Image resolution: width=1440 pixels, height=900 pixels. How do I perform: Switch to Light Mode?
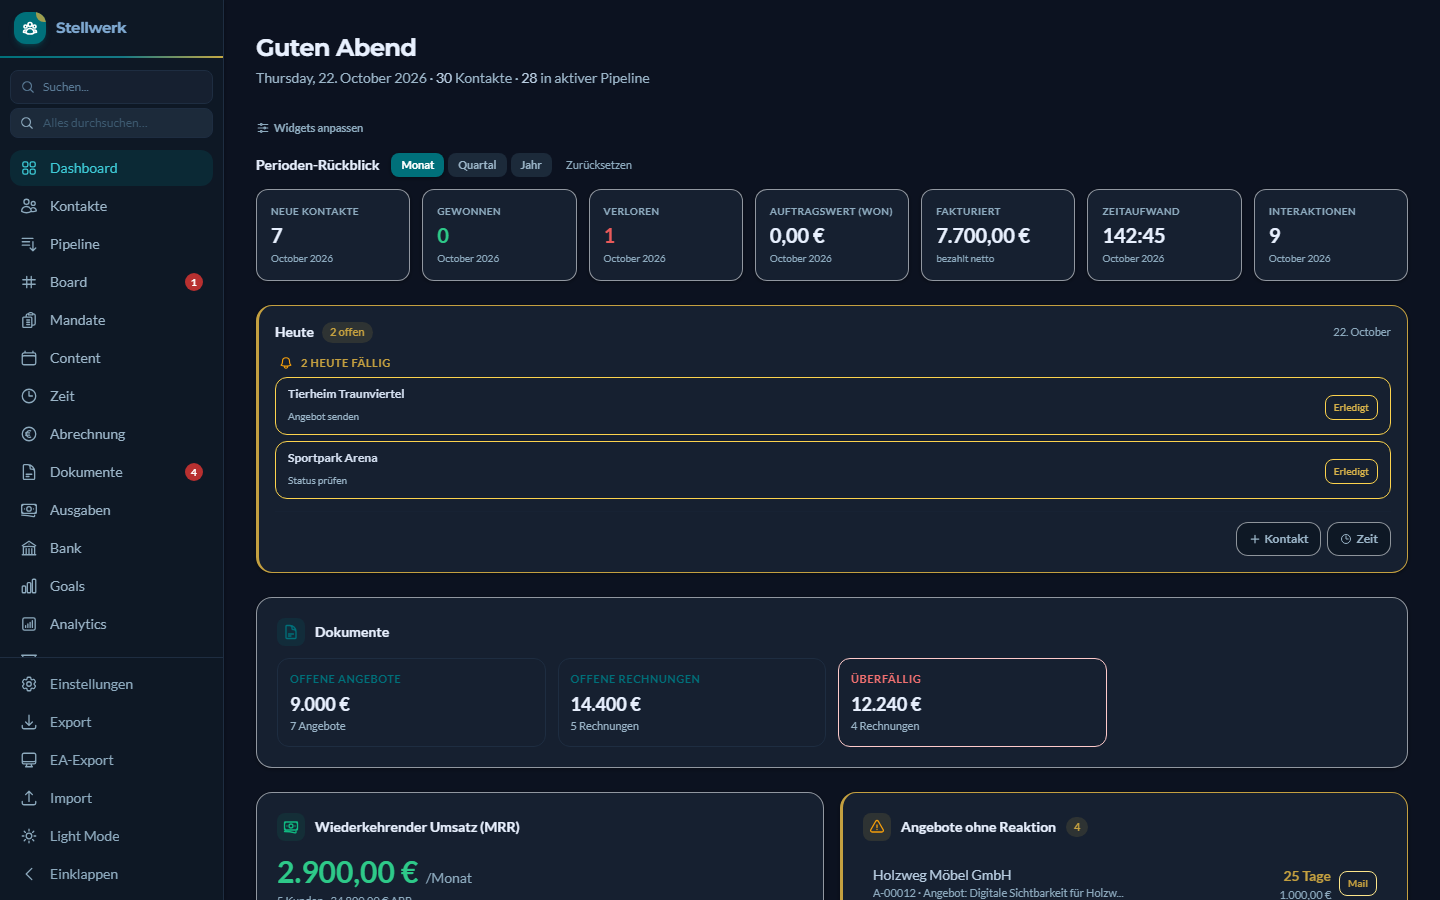click(x=111, y=836)
